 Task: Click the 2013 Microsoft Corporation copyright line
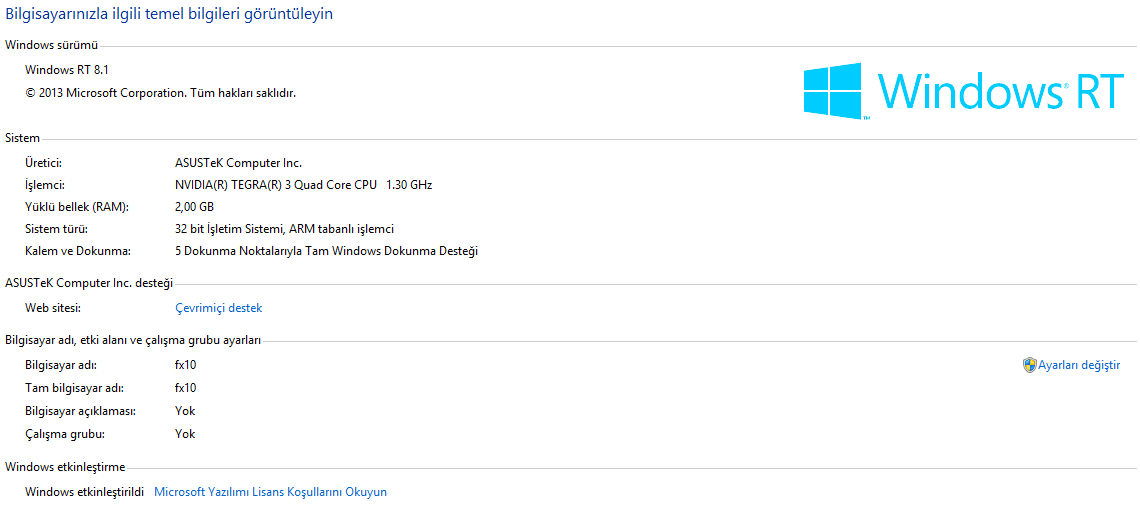coord(160,93)
